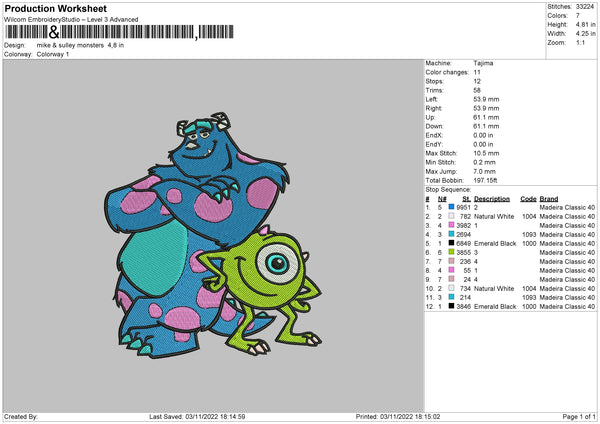This screenshot has height=424, width=600.
Task: Click the 'EndX:' label
Action: (x=434, y=135)
